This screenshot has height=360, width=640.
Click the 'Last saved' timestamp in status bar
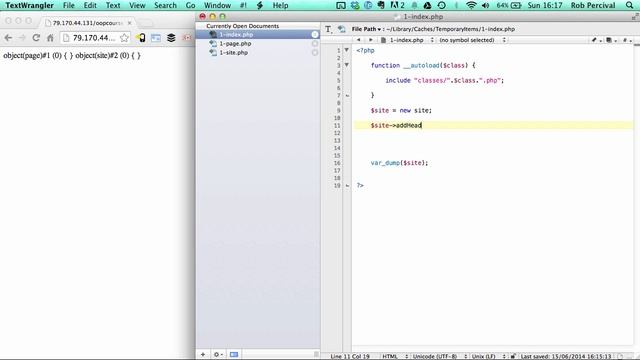(x=566, y=356)
